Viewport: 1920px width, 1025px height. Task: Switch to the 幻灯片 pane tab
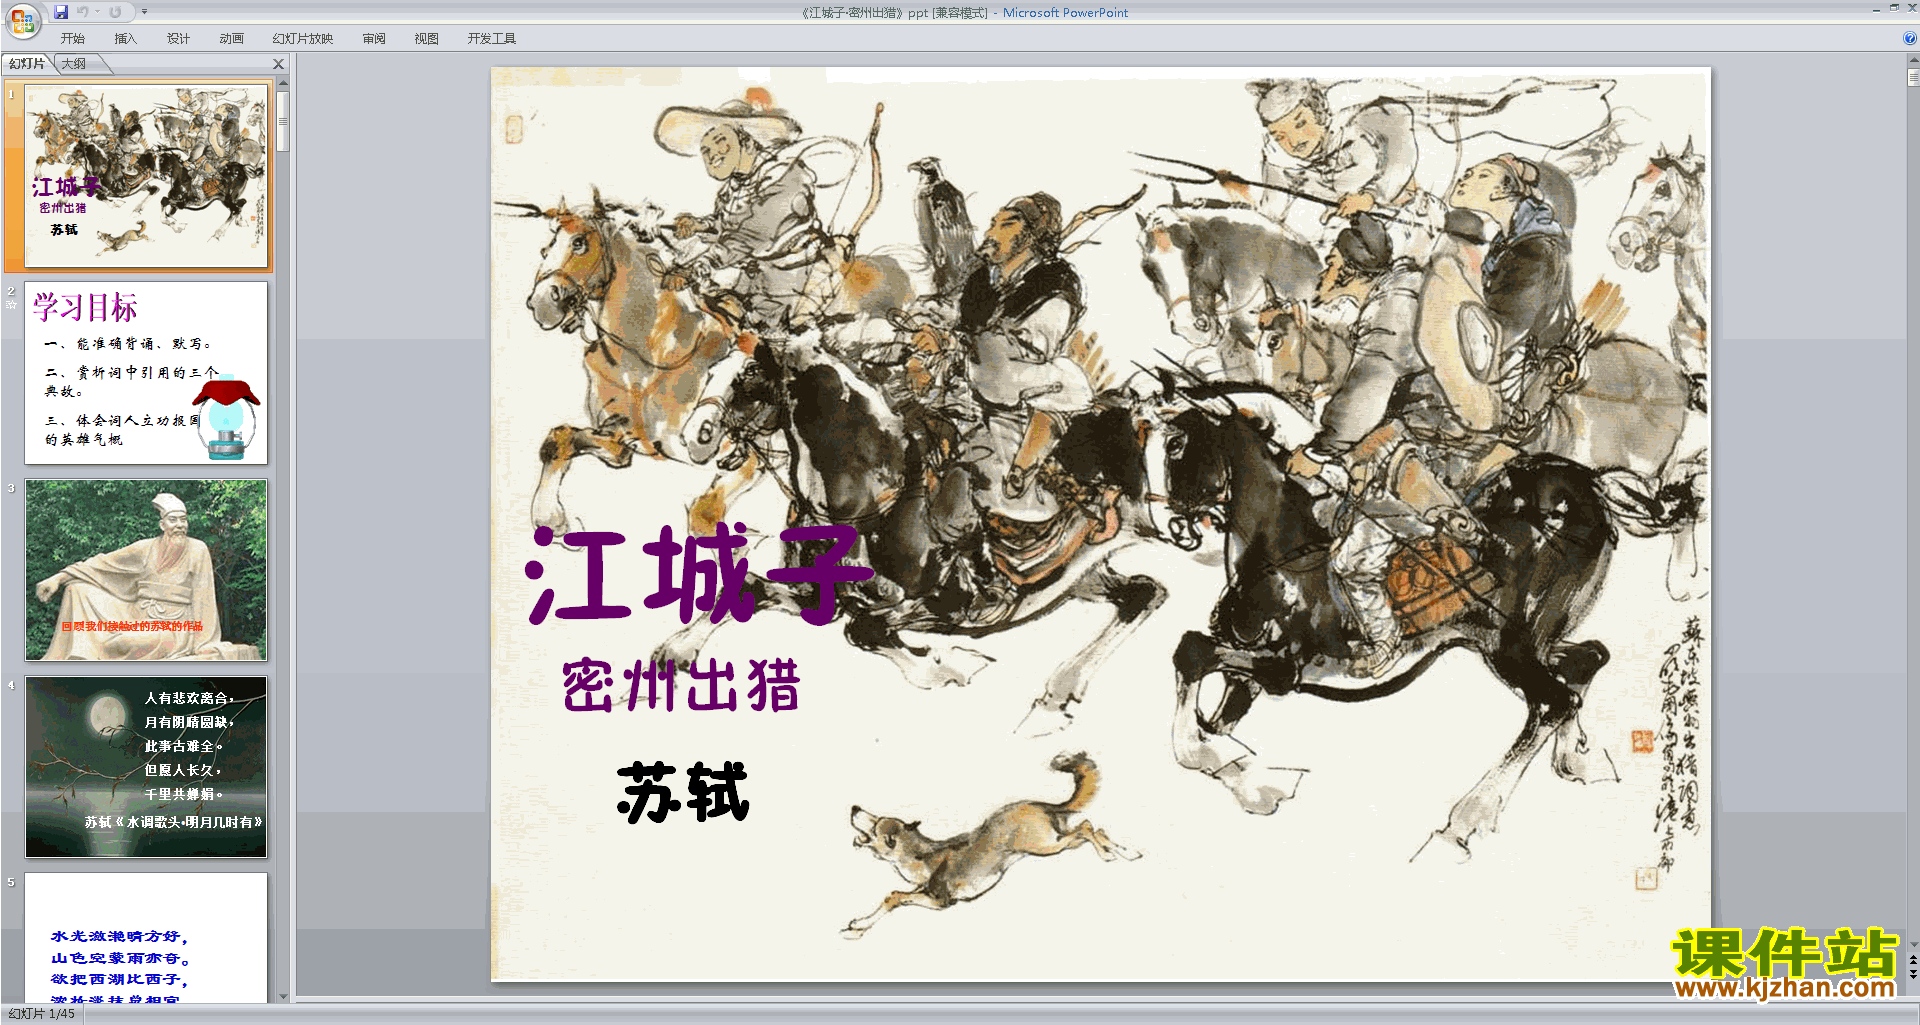click(x=27, y=64)
